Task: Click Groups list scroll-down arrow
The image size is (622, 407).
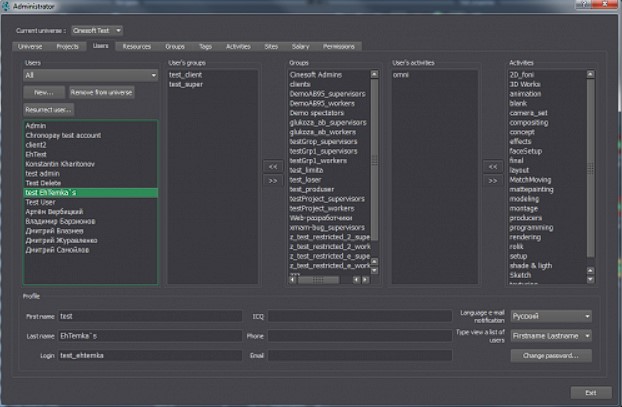Action: [x=374, y=271]
